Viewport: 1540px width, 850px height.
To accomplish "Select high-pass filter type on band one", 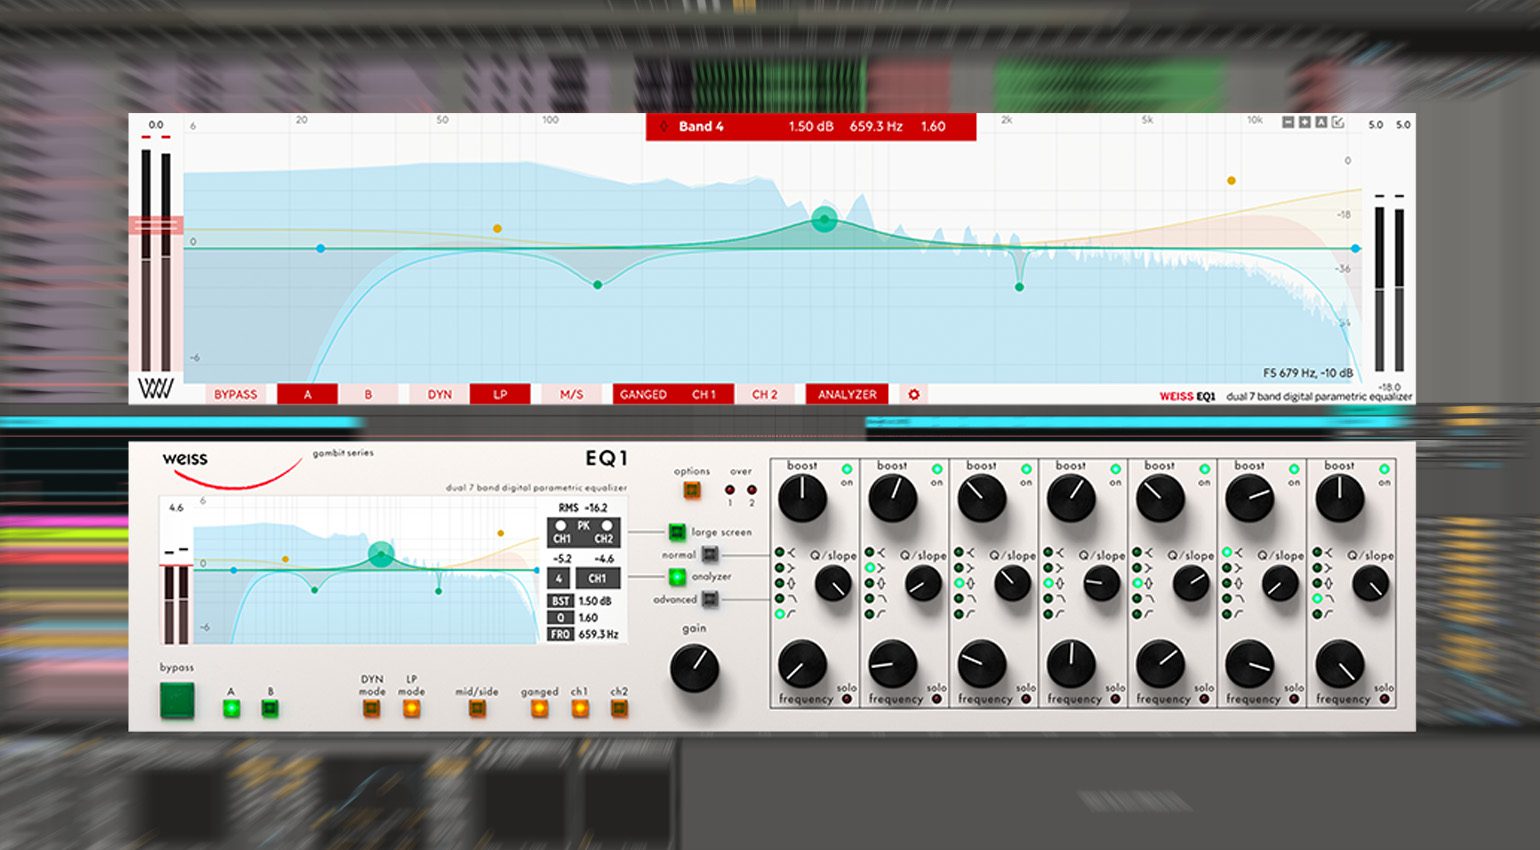I will (x=779, y=614).
